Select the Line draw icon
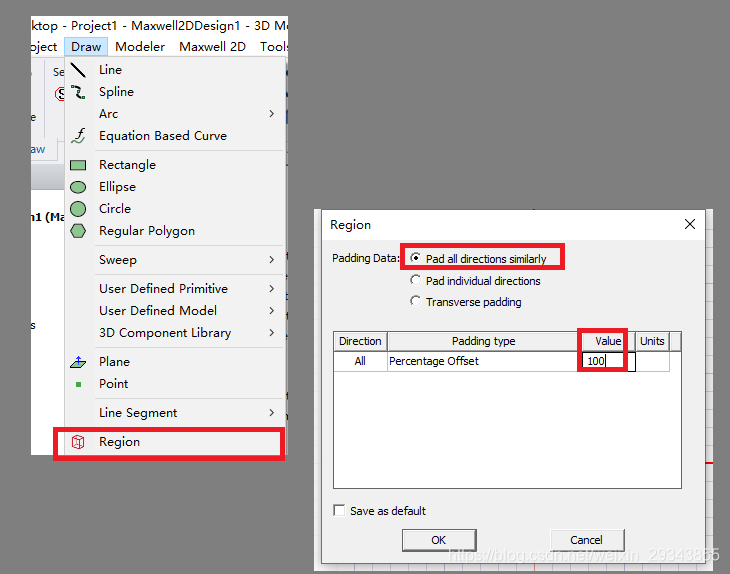This screenshot has width=730, height=574. pos(78,70)
